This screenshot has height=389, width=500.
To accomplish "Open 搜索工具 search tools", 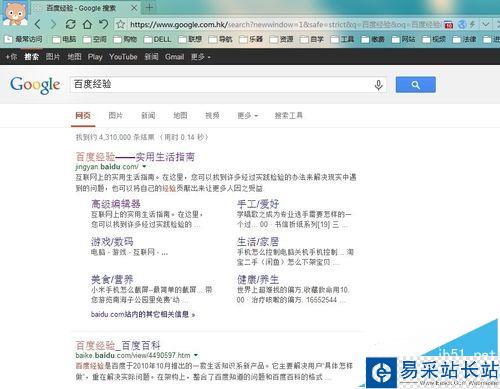I will (x=289, y=116).
